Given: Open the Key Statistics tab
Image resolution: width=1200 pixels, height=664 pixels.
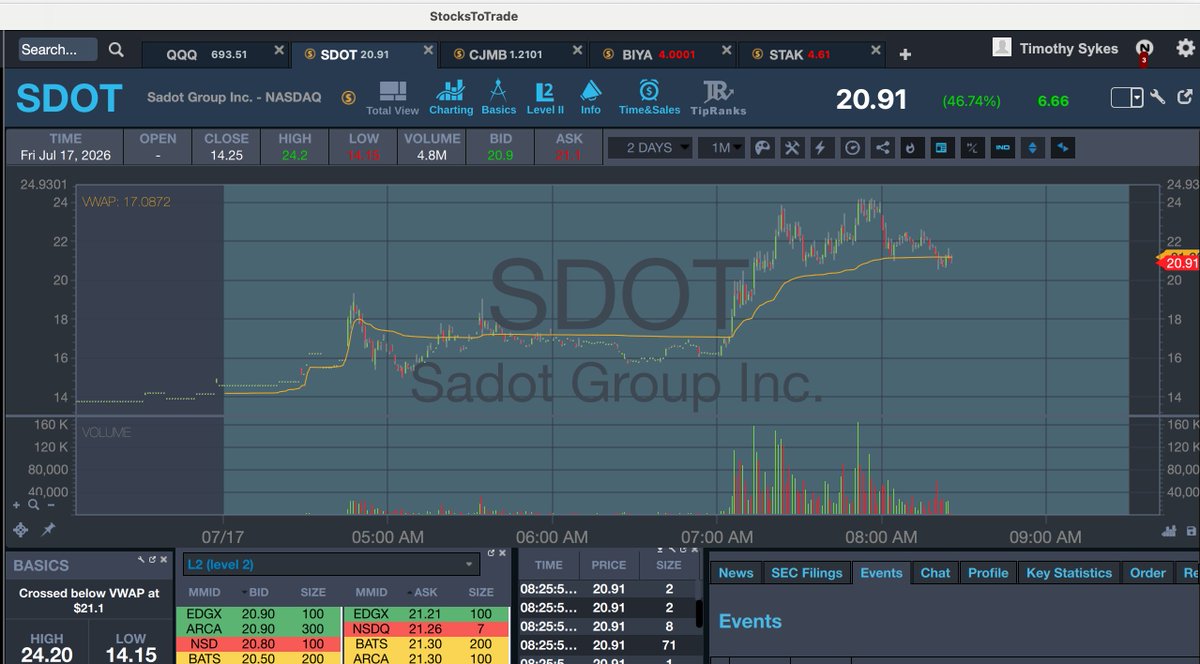Looking at the screenshot, I should 1069,573.
